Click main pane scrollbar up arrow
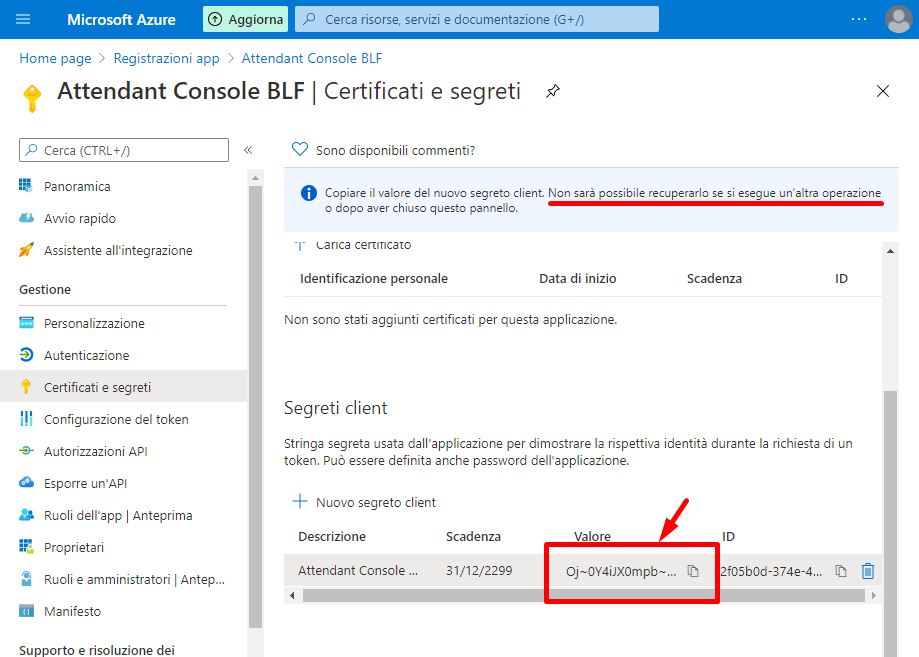The height and width of the screenshot is (657, 919). coord(890,251)
